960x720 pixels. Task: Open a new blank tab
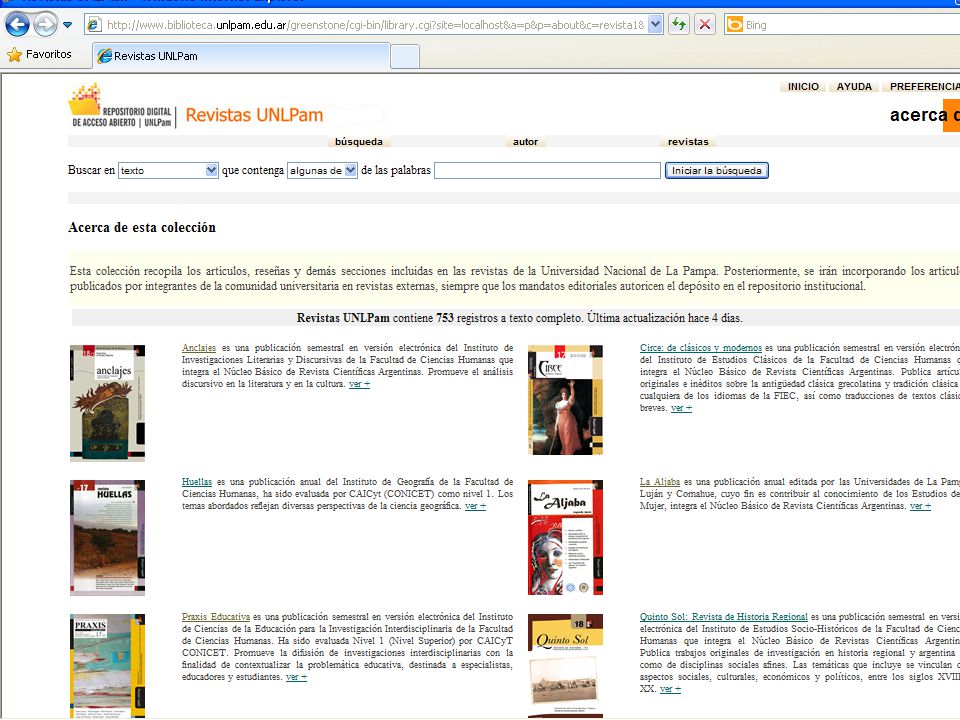pos(405,56)
